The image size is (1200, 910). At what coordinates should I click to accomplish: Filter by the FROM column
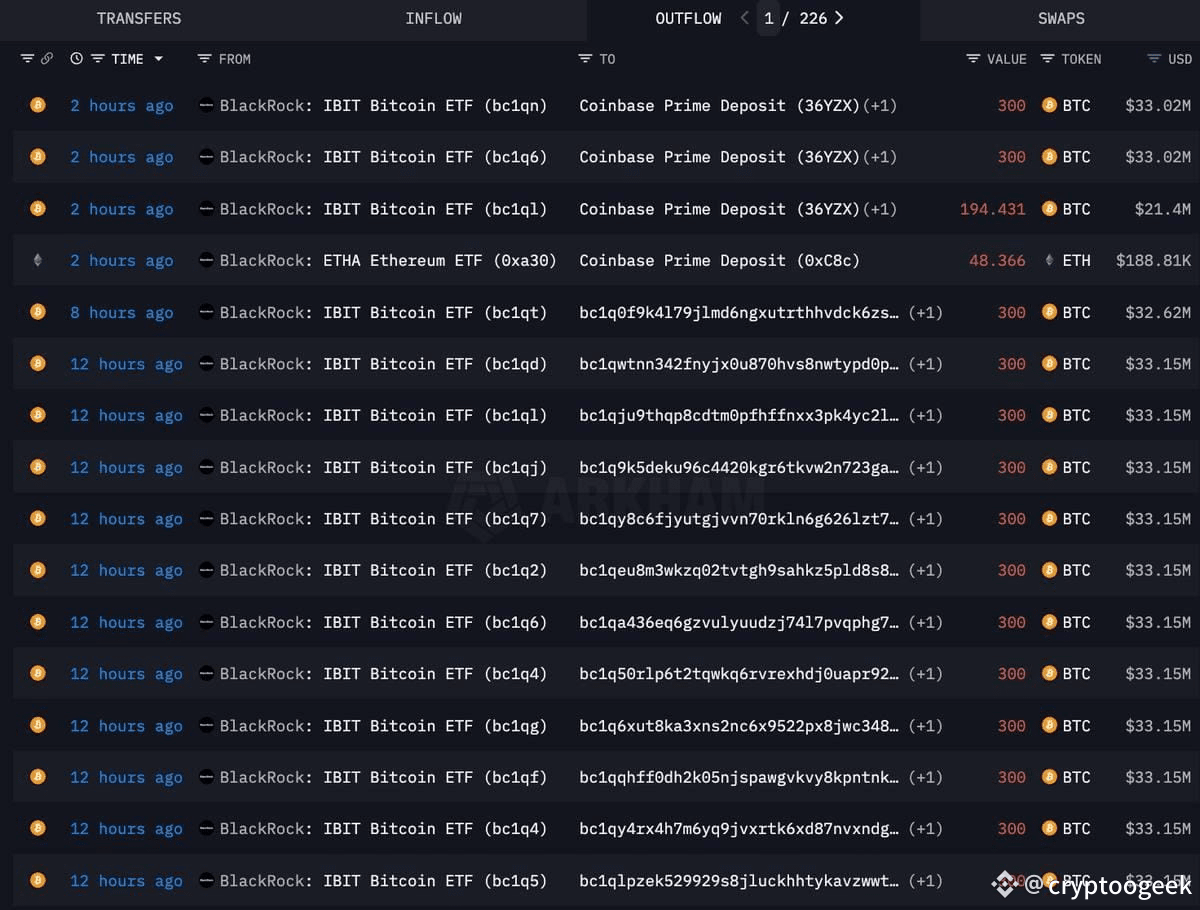pyautogui.click(x=204, y=59)
